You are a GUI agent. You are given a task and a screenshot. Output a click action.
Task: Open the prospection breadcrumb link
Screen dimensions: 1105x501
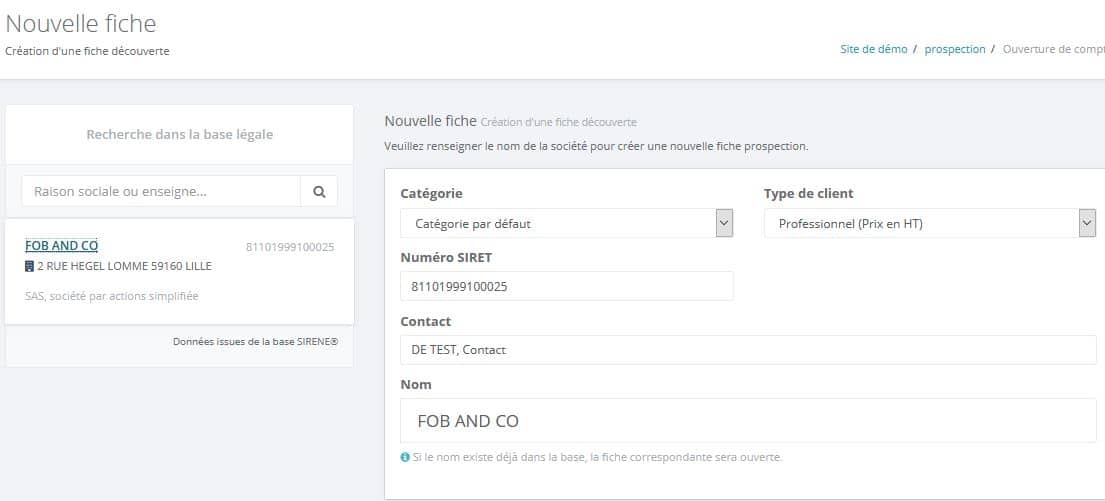955,49
